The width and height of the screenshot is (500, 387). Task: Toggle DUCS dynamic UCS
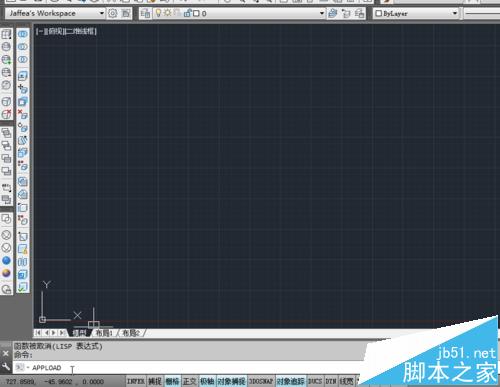tap(315, 381)
